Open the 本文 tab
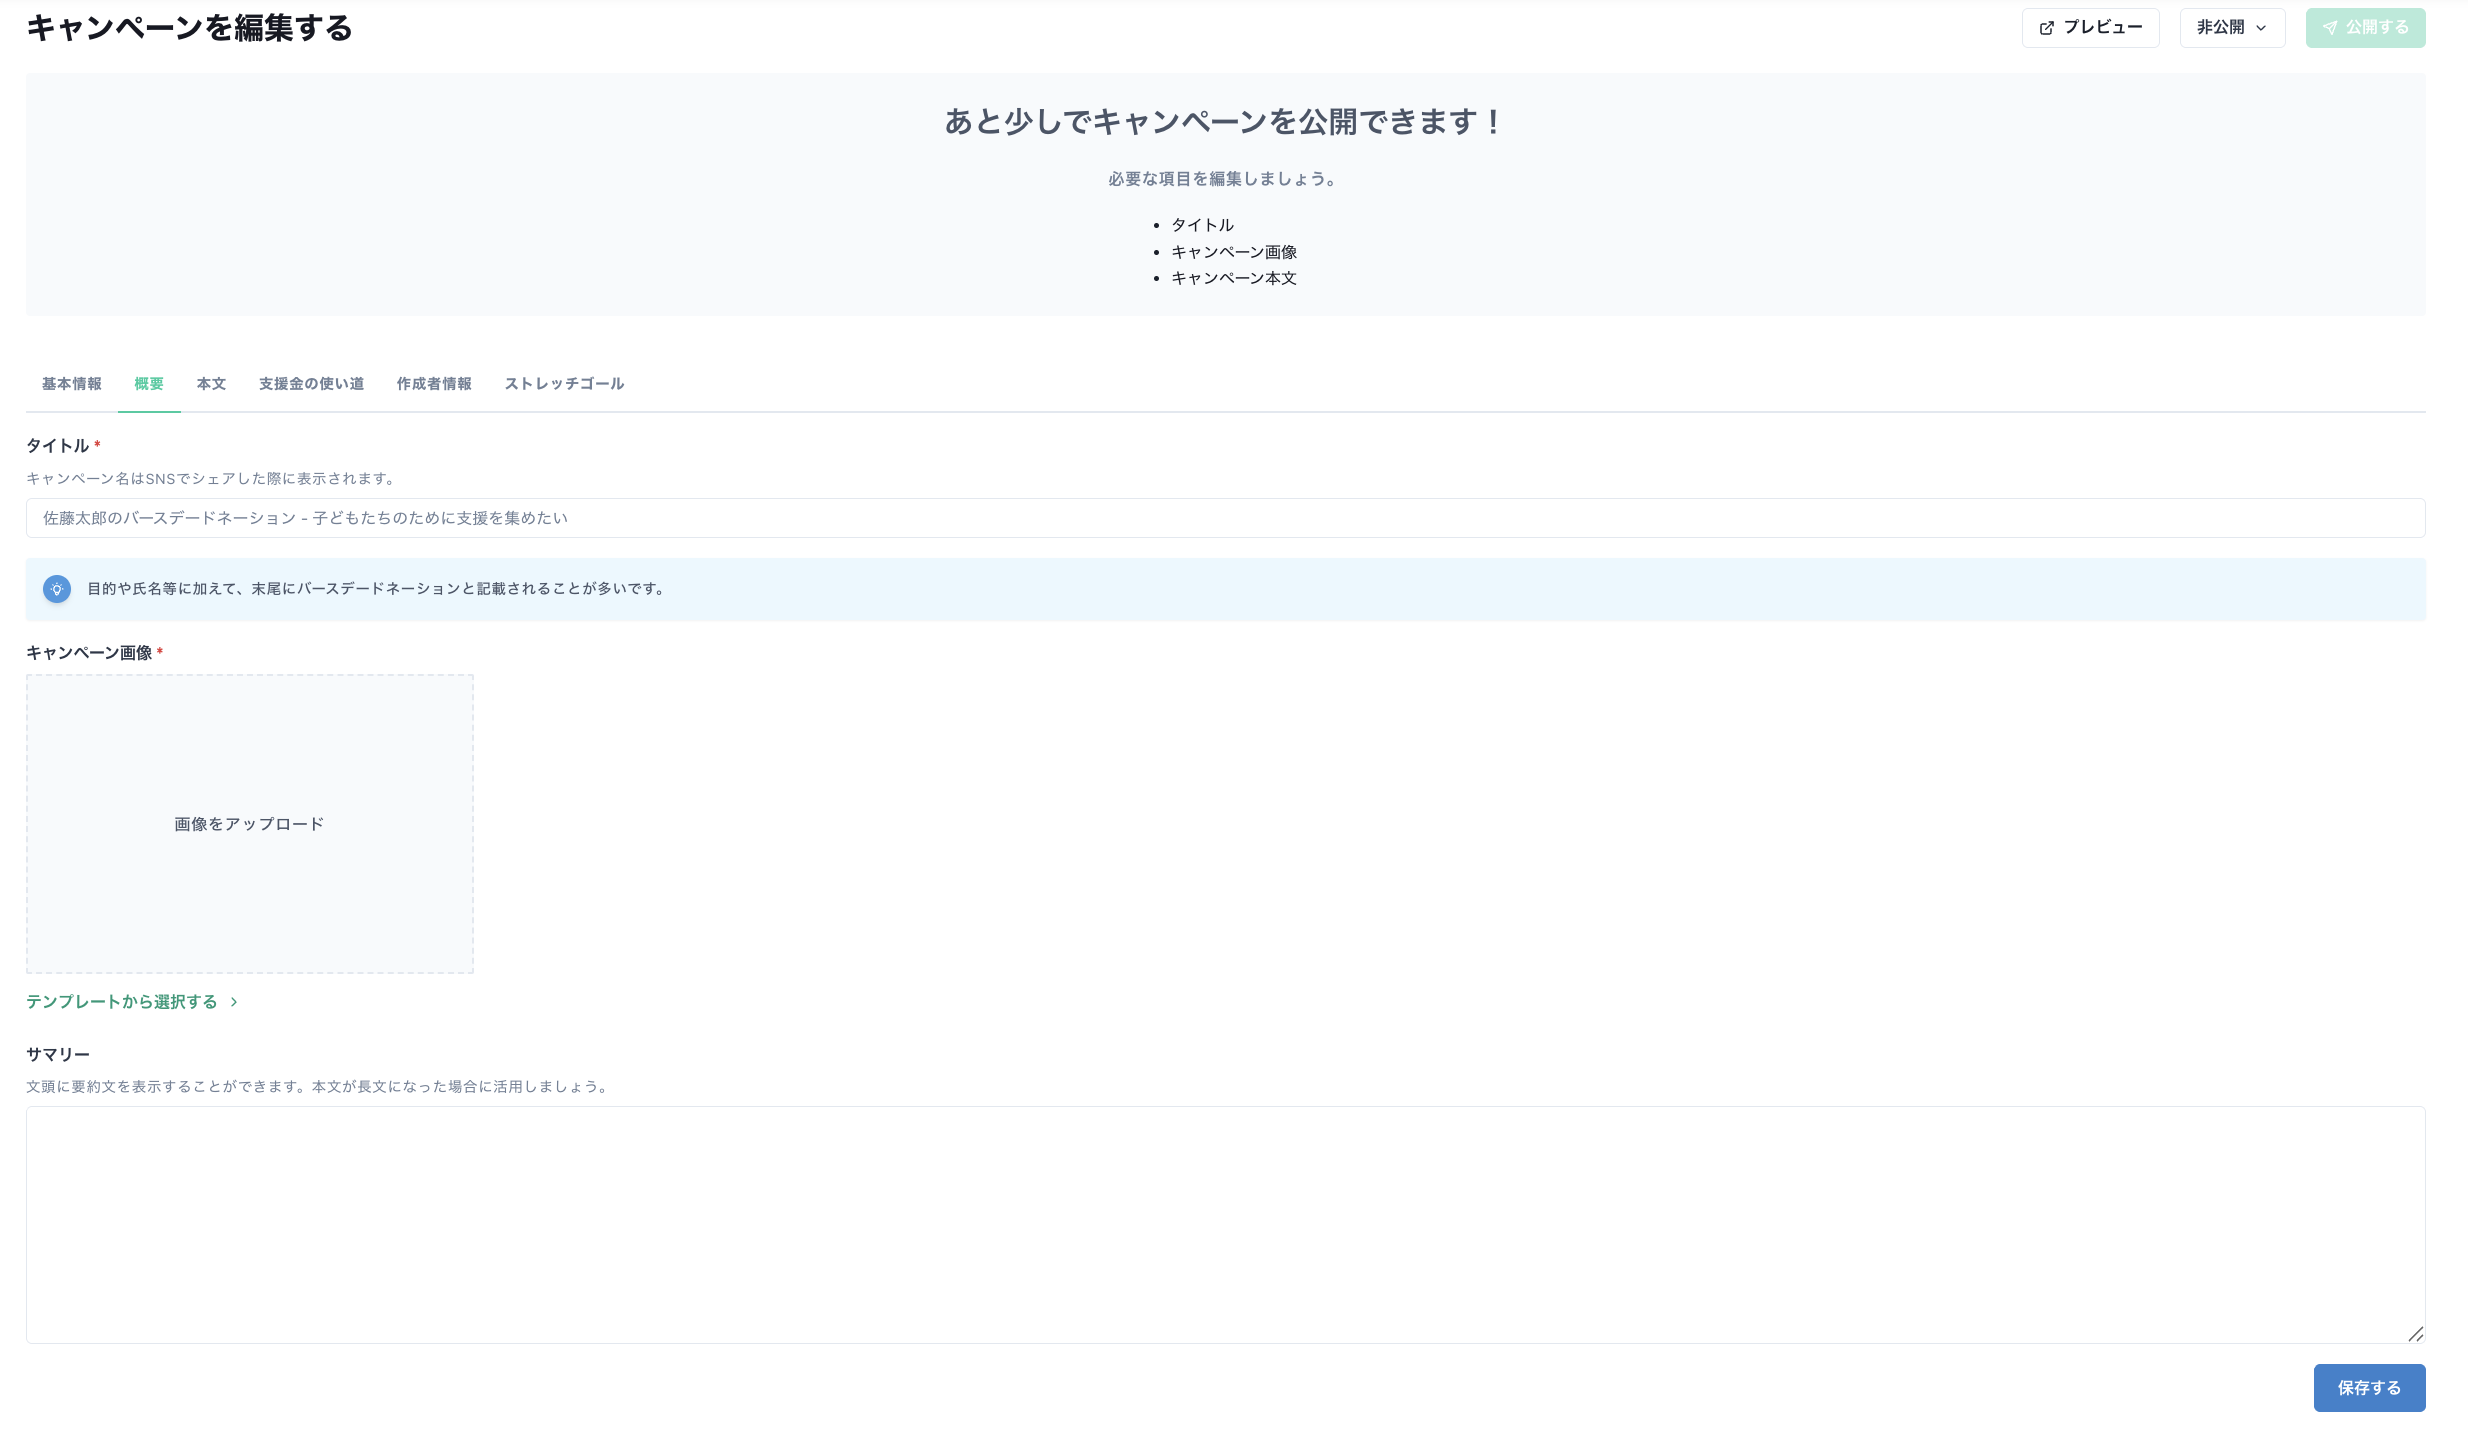The height and width of the screenshot is (1438, 2468). [x=211, y=383]
